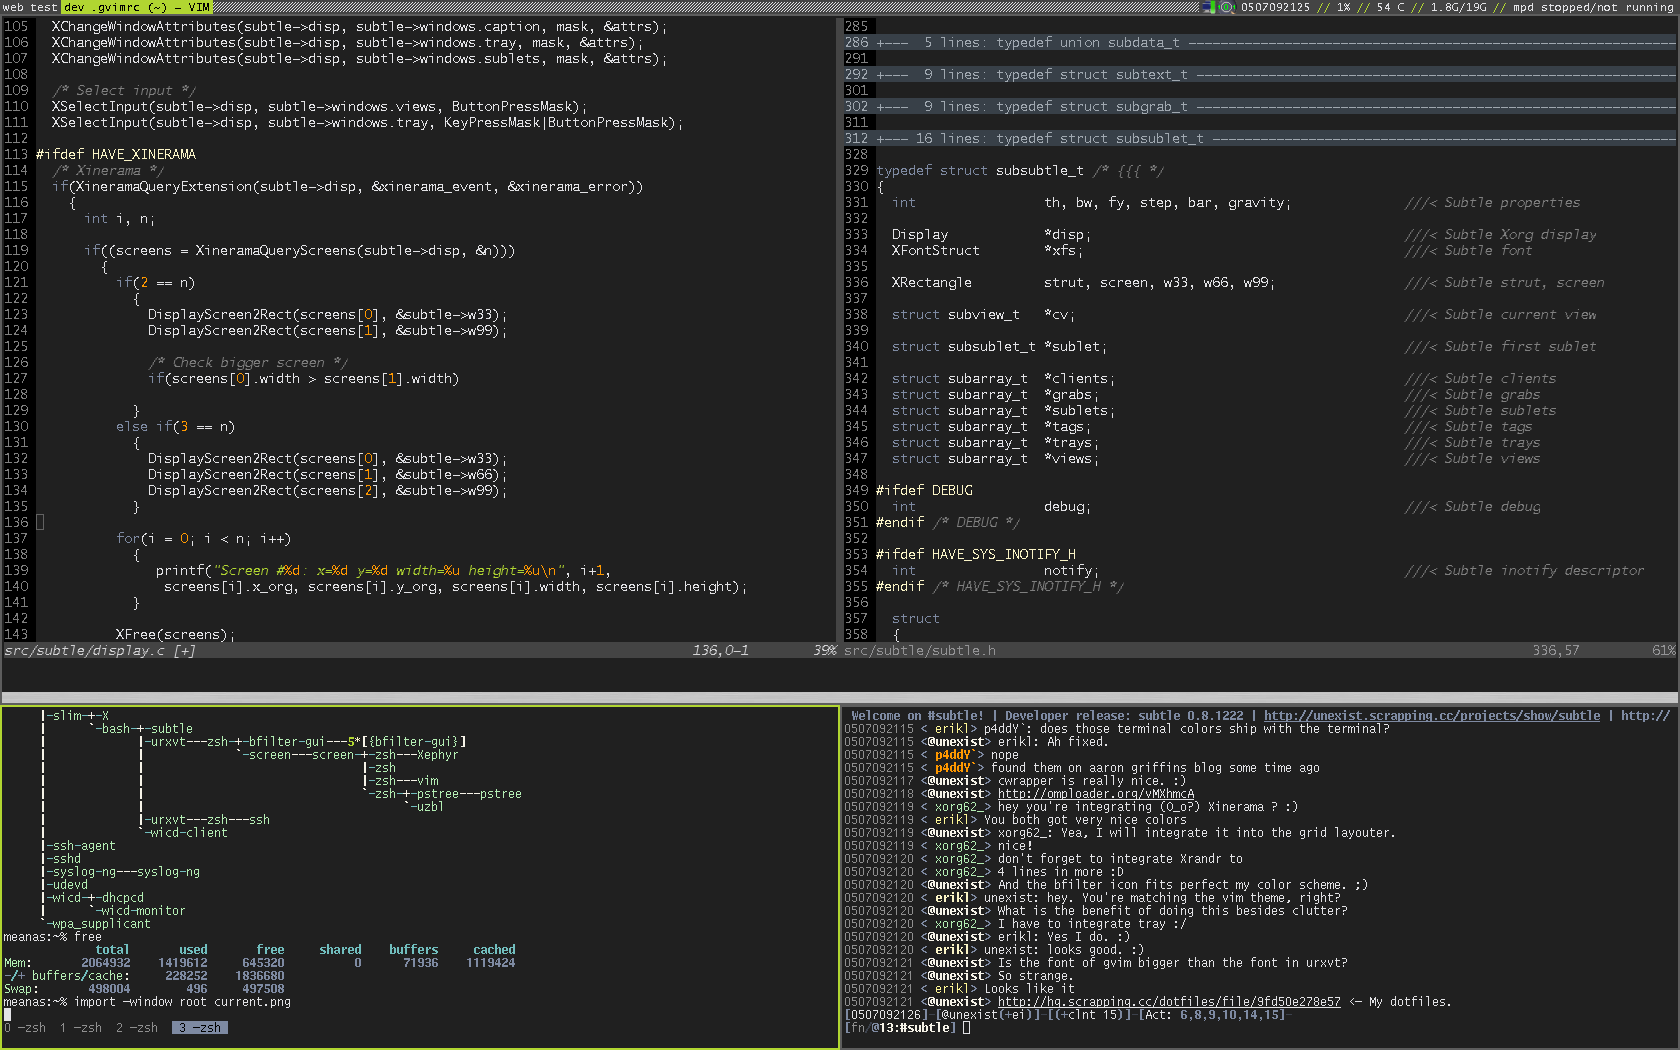The image size is (1680, 1050).
Task: Select the dev view in panel
Action: [74, 7]
